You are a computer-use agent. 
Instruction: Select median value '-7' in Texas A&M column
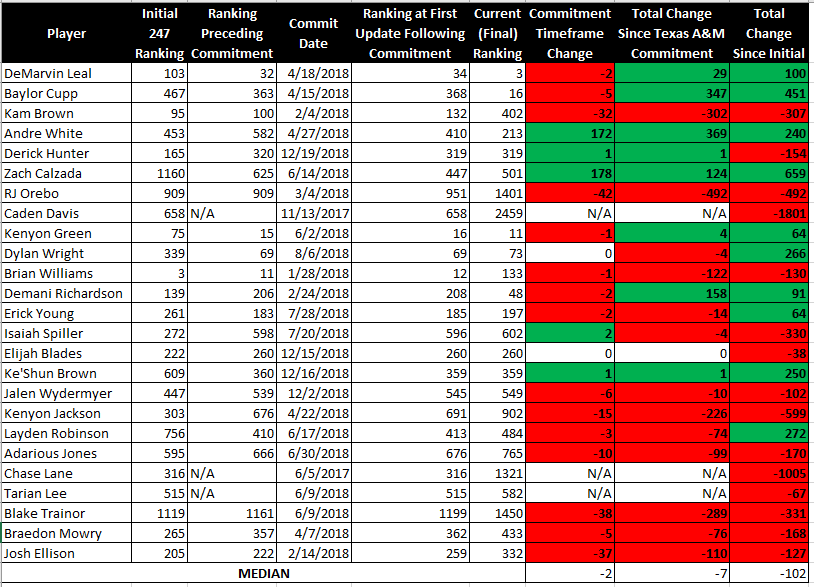[x=672, y=574]
